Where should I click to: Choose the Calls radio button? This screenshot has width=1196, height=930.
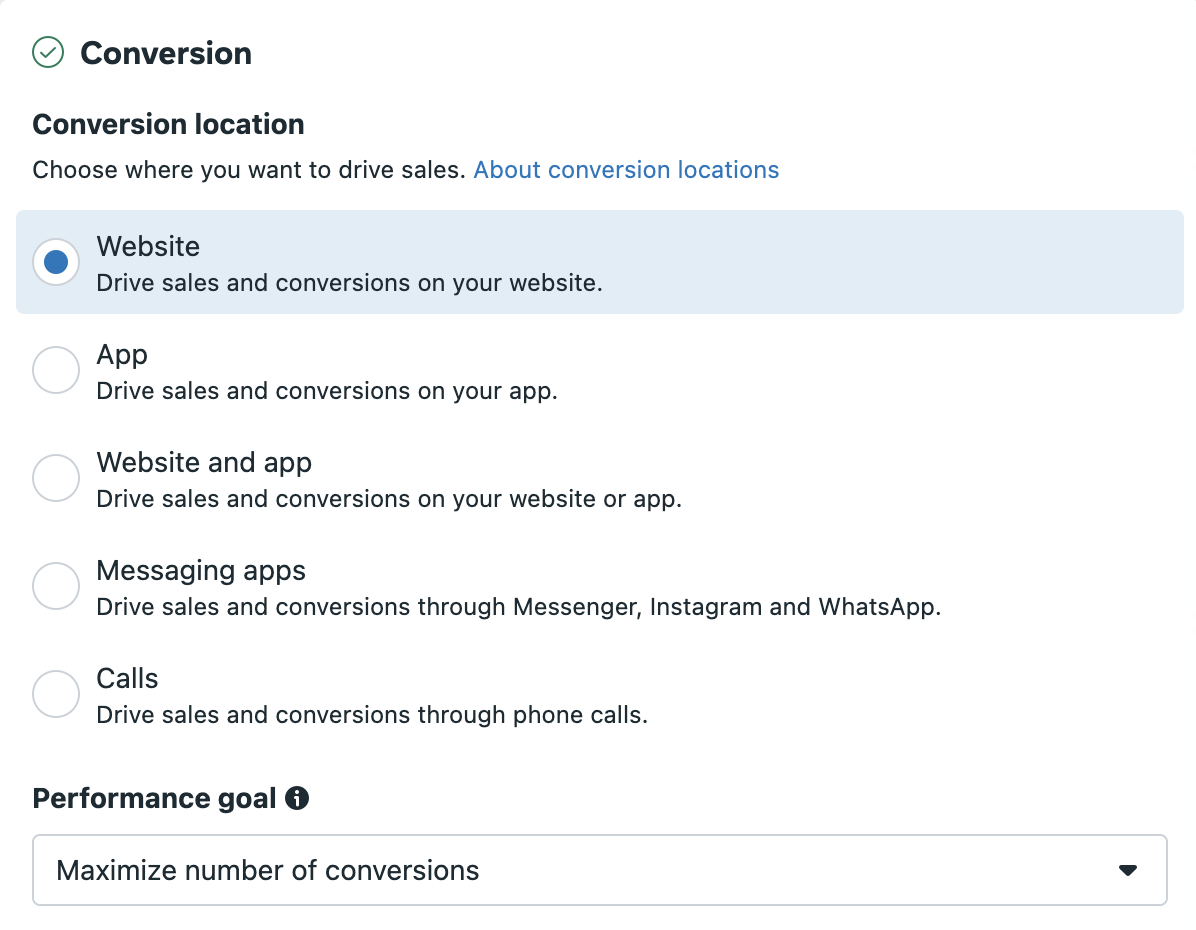[56, 693]
